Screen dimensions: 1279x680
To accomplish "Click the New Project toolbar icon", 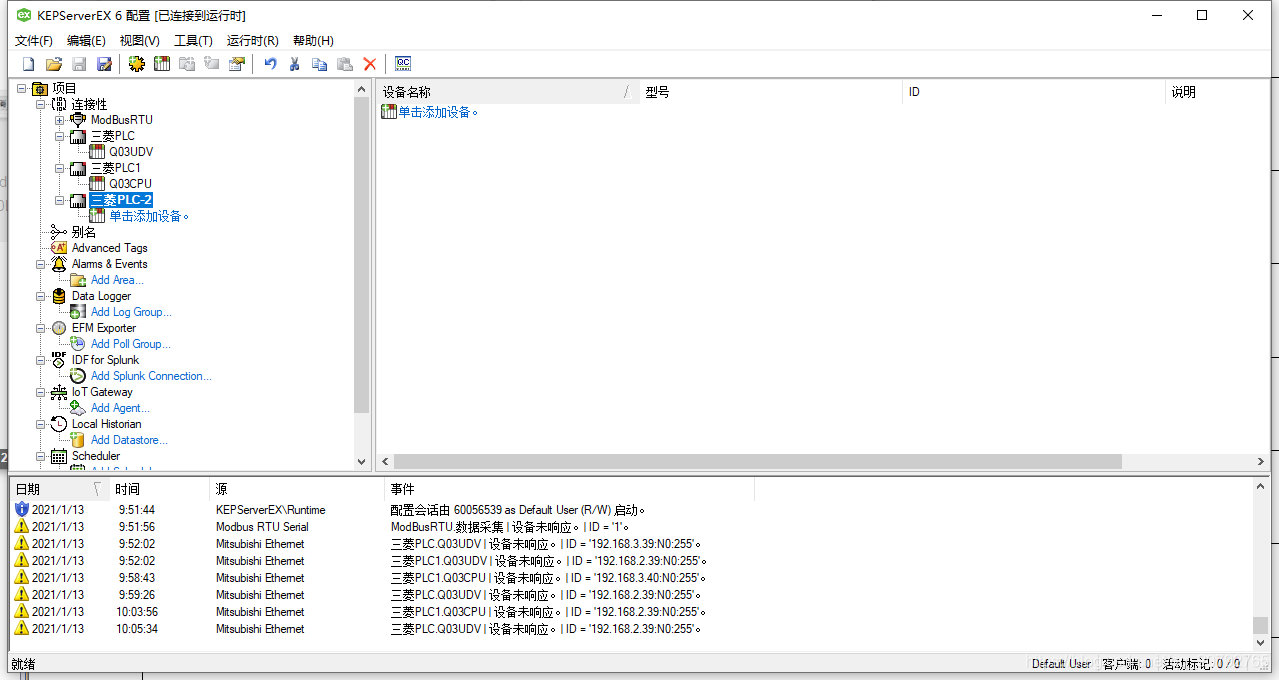I will [28, 64].
